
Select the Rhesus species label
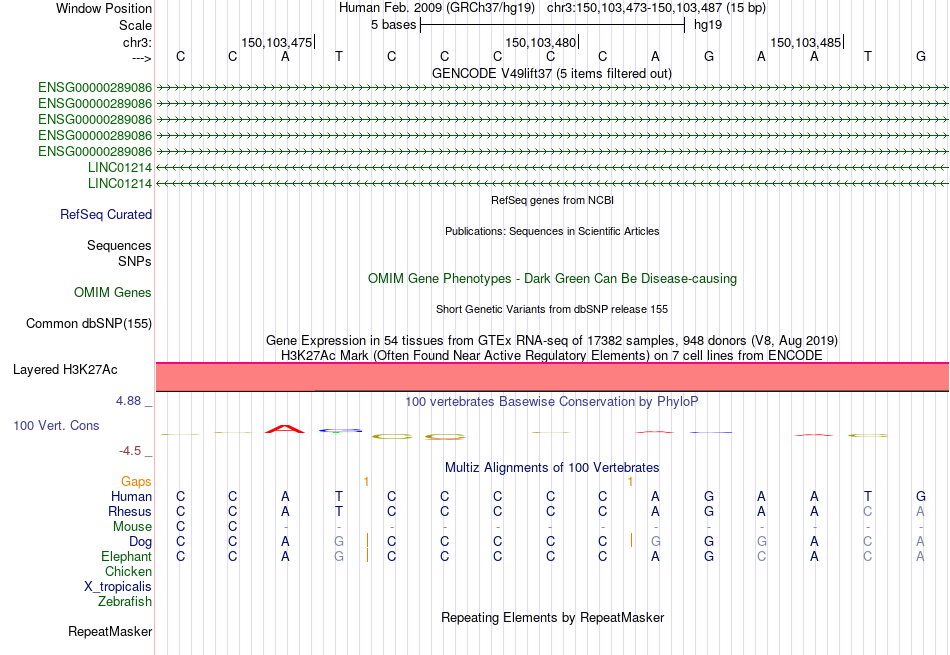[x=130, y=511]
